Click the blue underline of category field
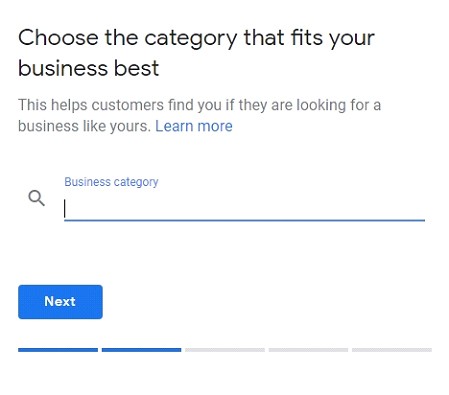Image resolution: width=449 pixels, height=395 pixels. [244, 220]
